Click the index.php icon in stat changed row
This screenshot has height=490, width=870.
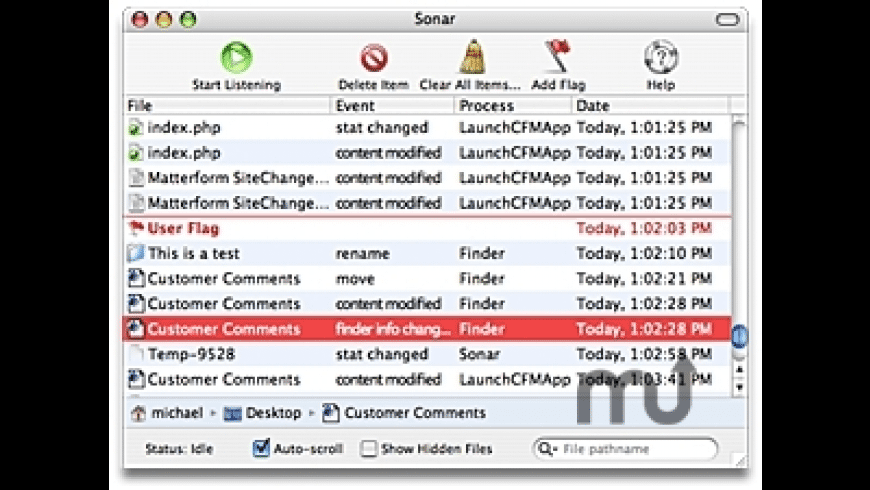click(x=135, y=127)
